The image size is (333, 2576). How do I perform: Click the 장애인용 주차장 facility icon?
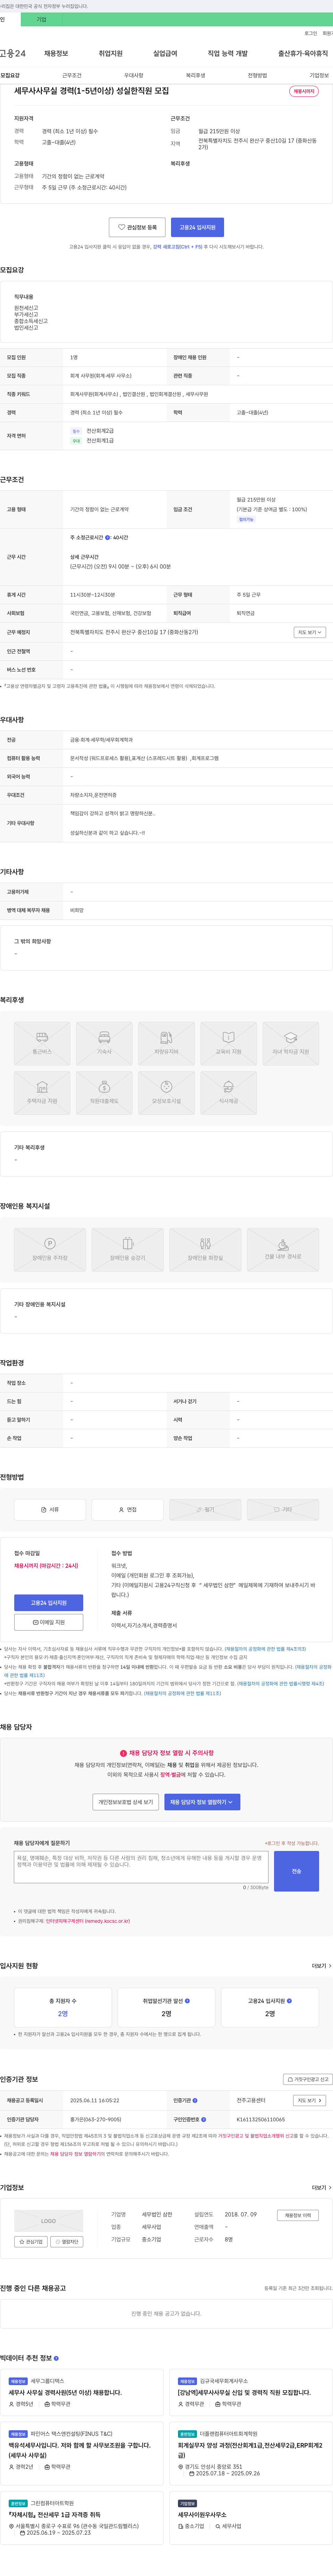(50, 1250)
